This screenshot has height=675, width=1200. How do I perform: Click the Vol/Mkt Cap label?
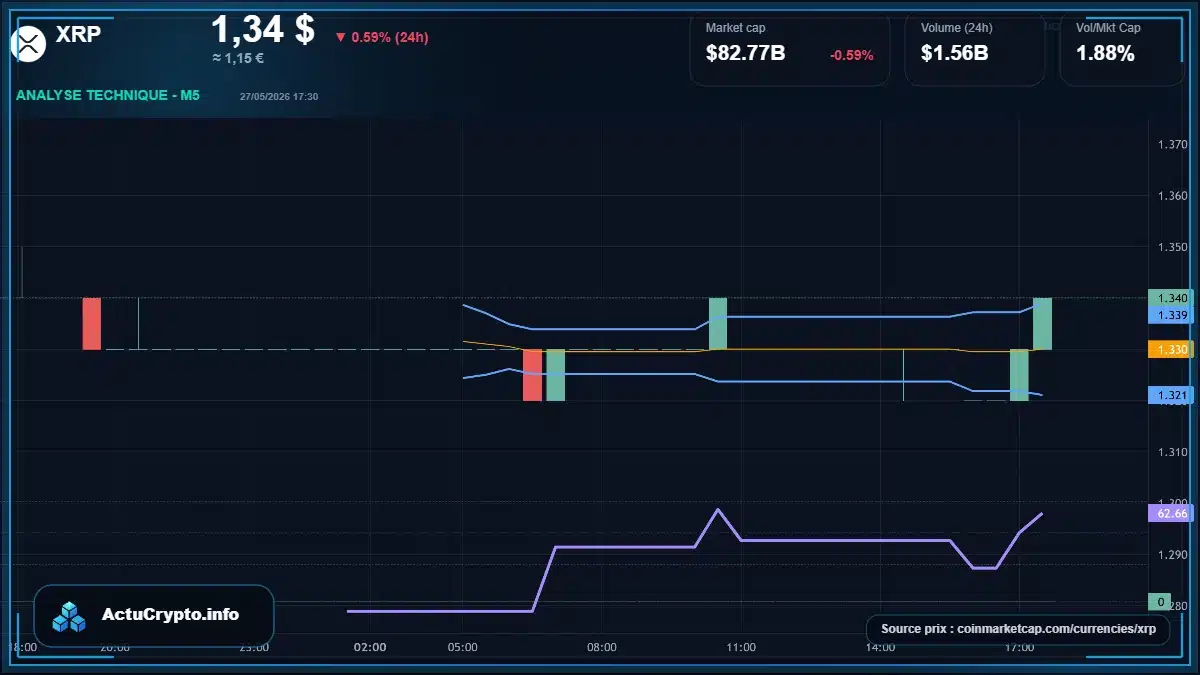(1108, 28)
